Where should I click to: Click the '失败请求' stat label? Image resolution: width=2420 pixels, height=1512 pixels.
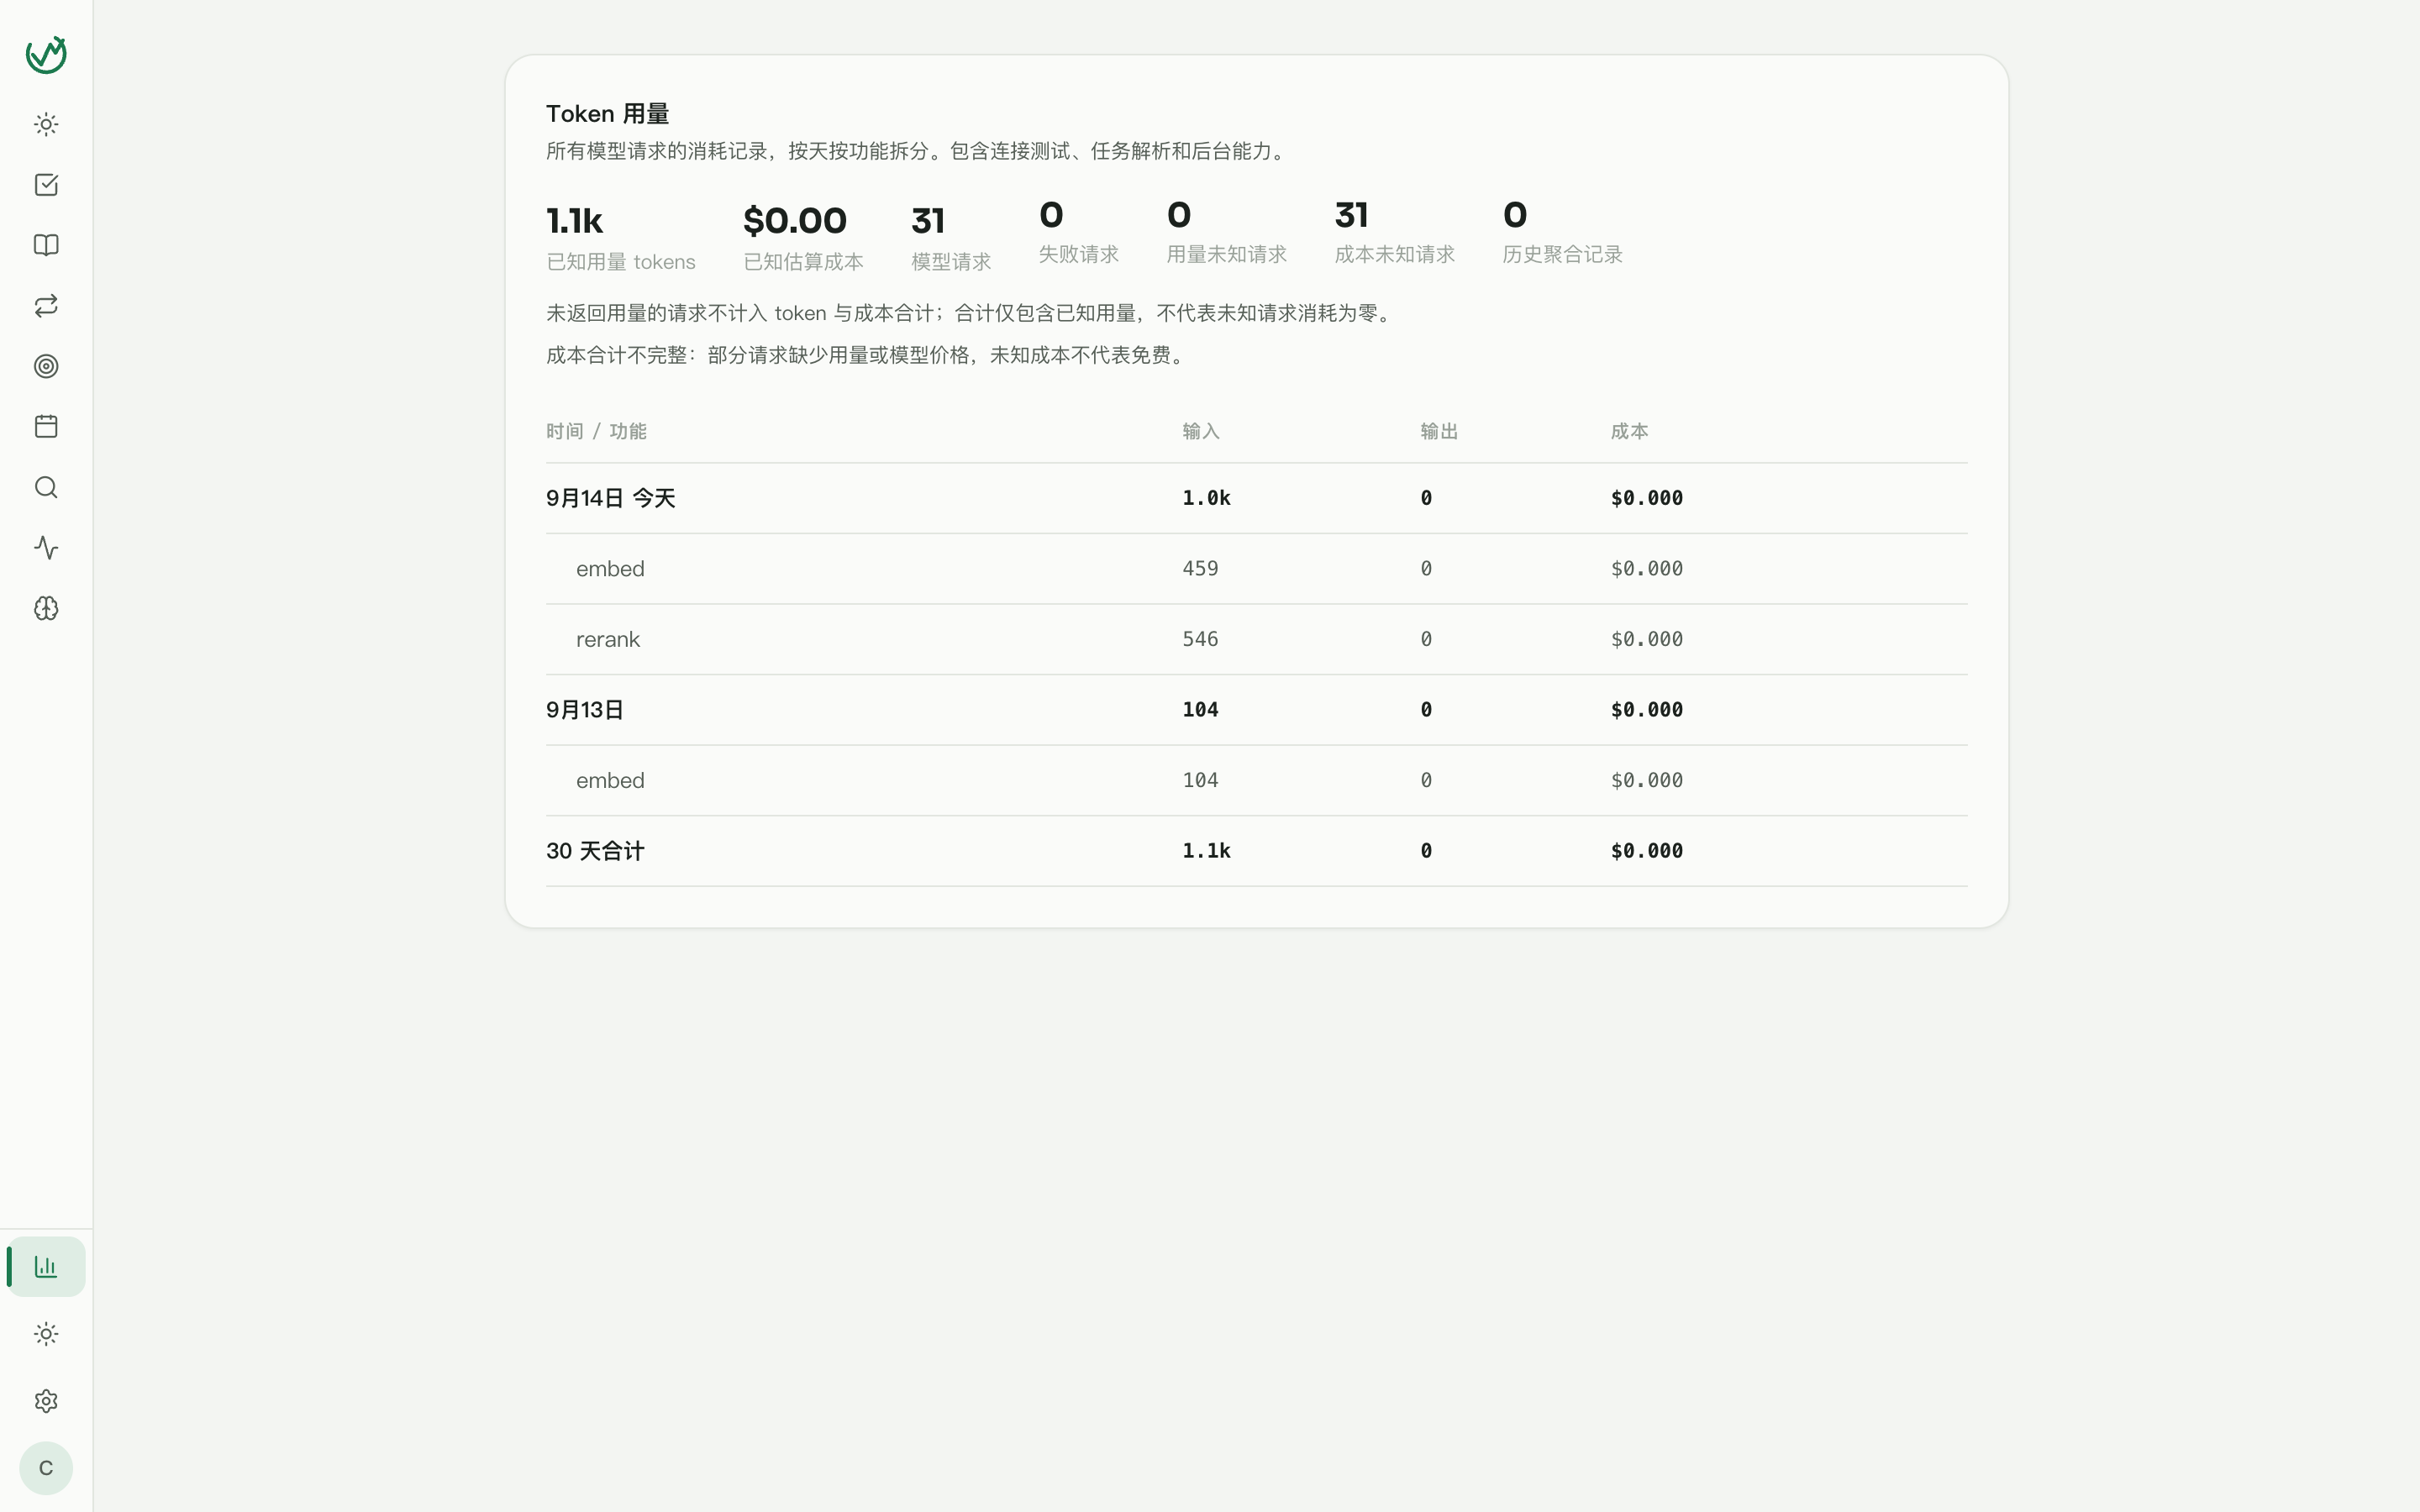(1079, 254)
